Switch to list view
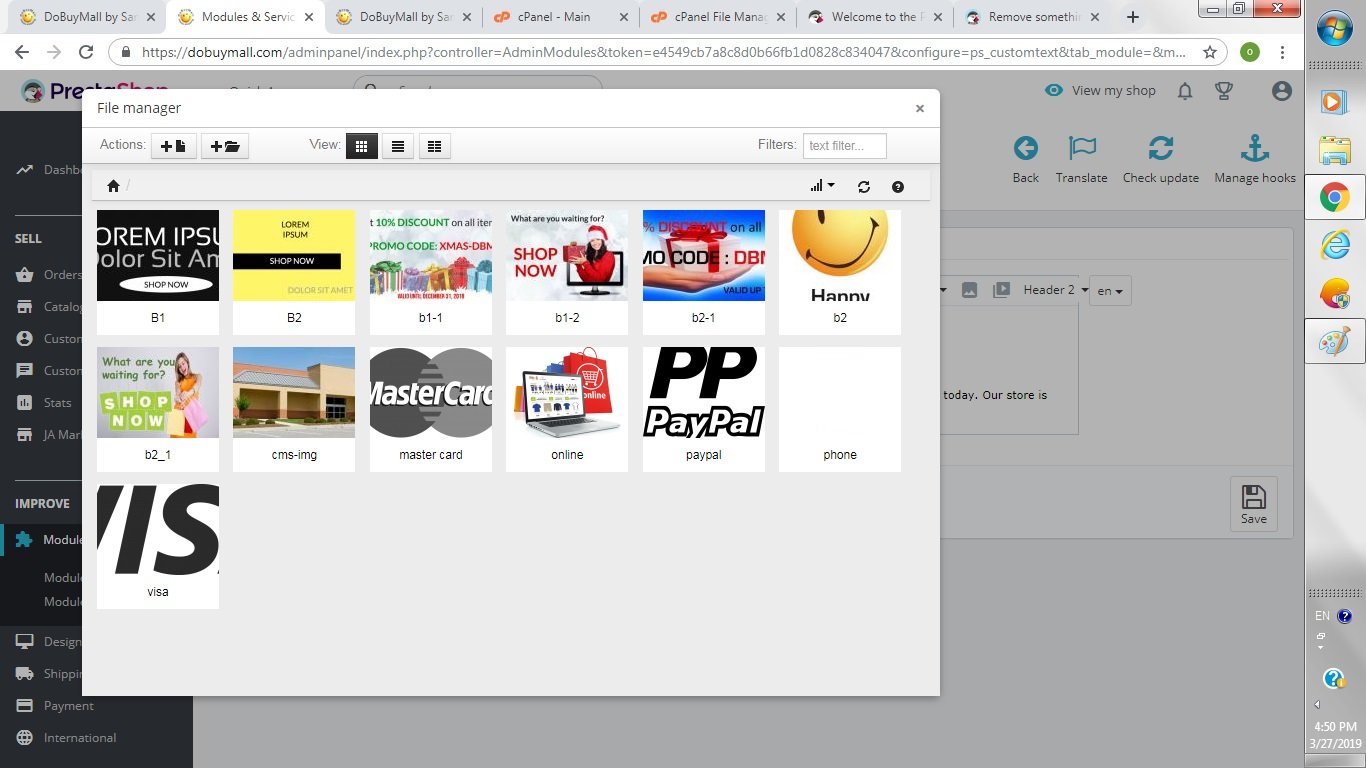The width and height of the screenshot is (1366, 768). pos(398,146)
